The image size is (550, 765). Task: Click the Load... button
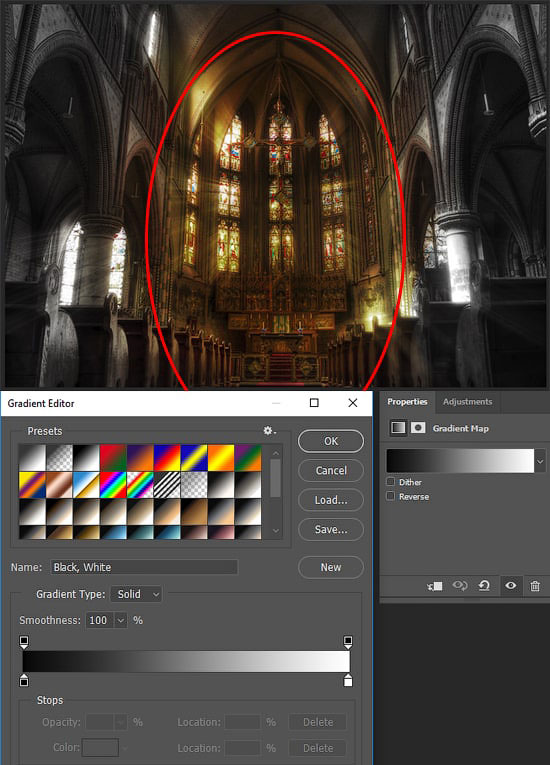pos(331,500)
